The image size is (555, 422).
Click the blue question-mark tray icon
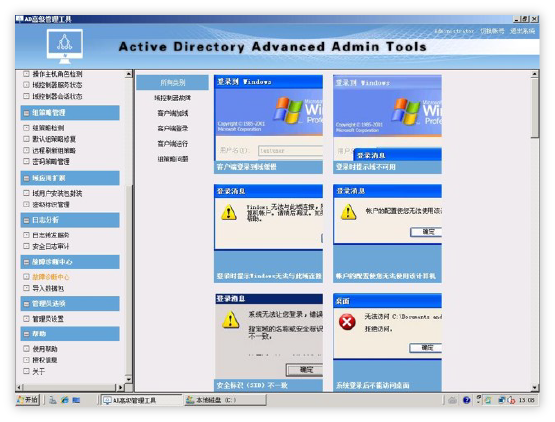point(467,400)
